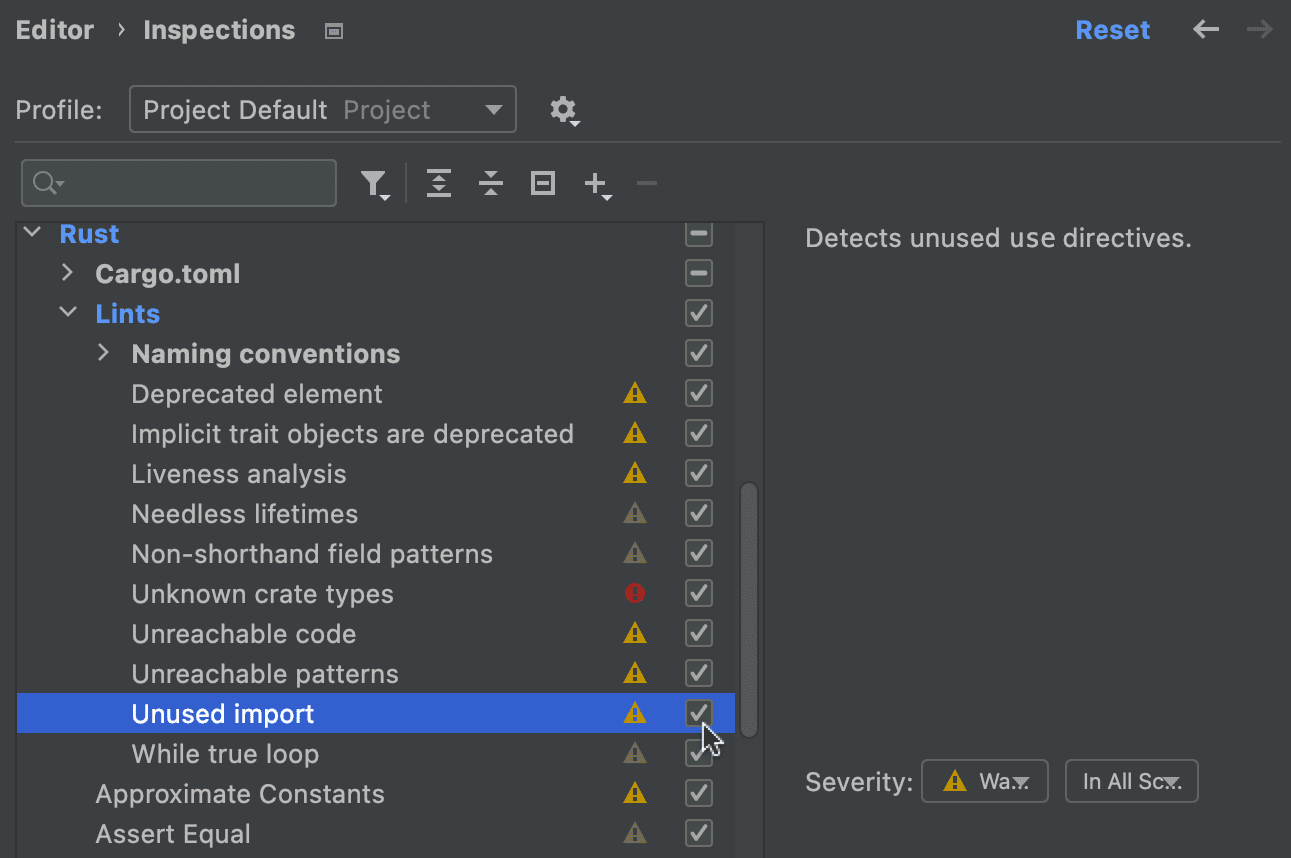Click the Inspections breadcrumb

point(219,29)
